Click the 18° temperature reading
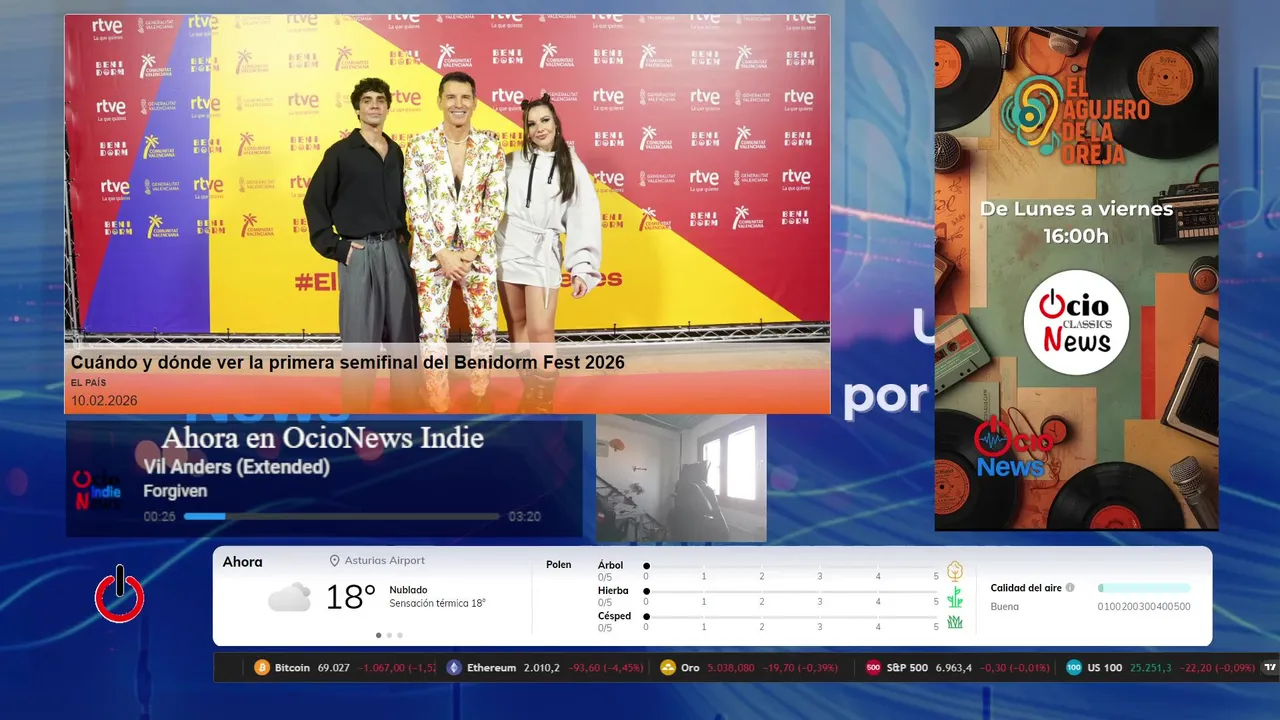This screenshot has height=720, width=1280. pos(351,597)
